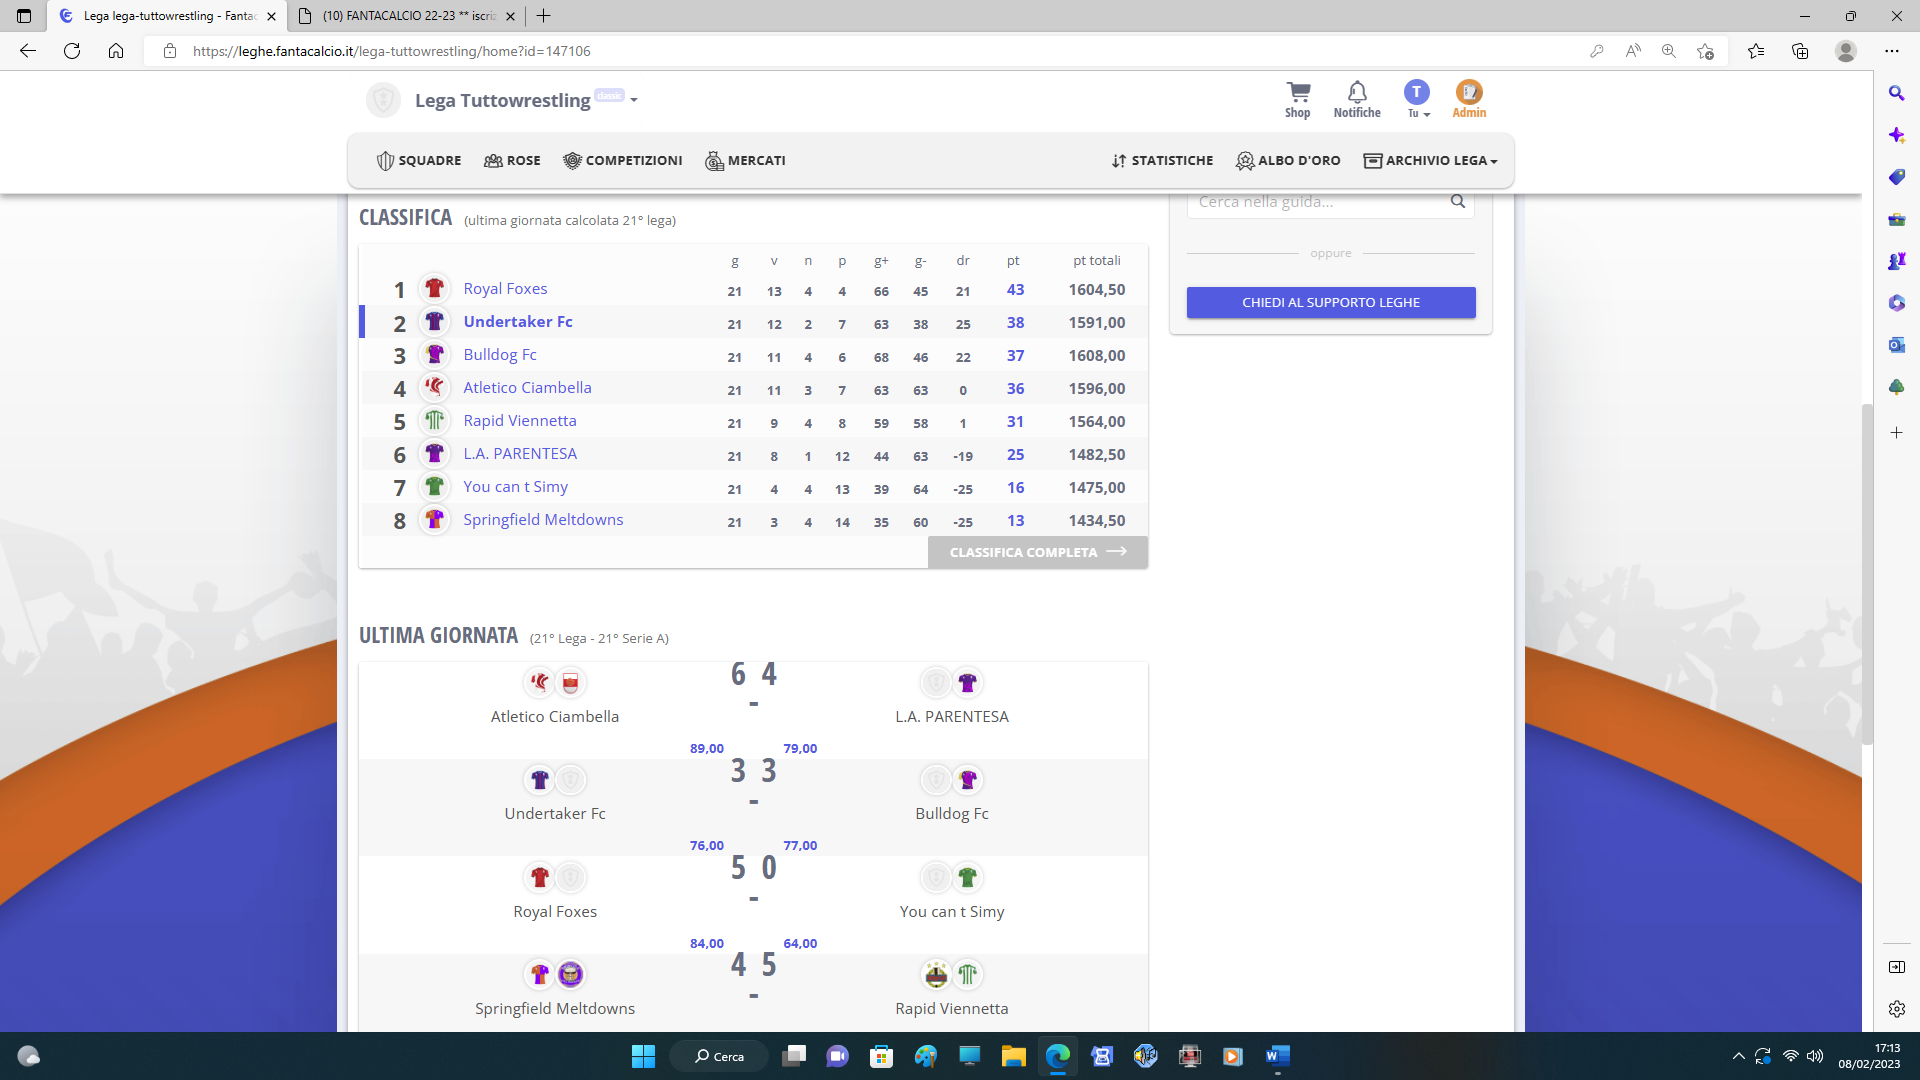Click the 3 - 3 match score

753,781
